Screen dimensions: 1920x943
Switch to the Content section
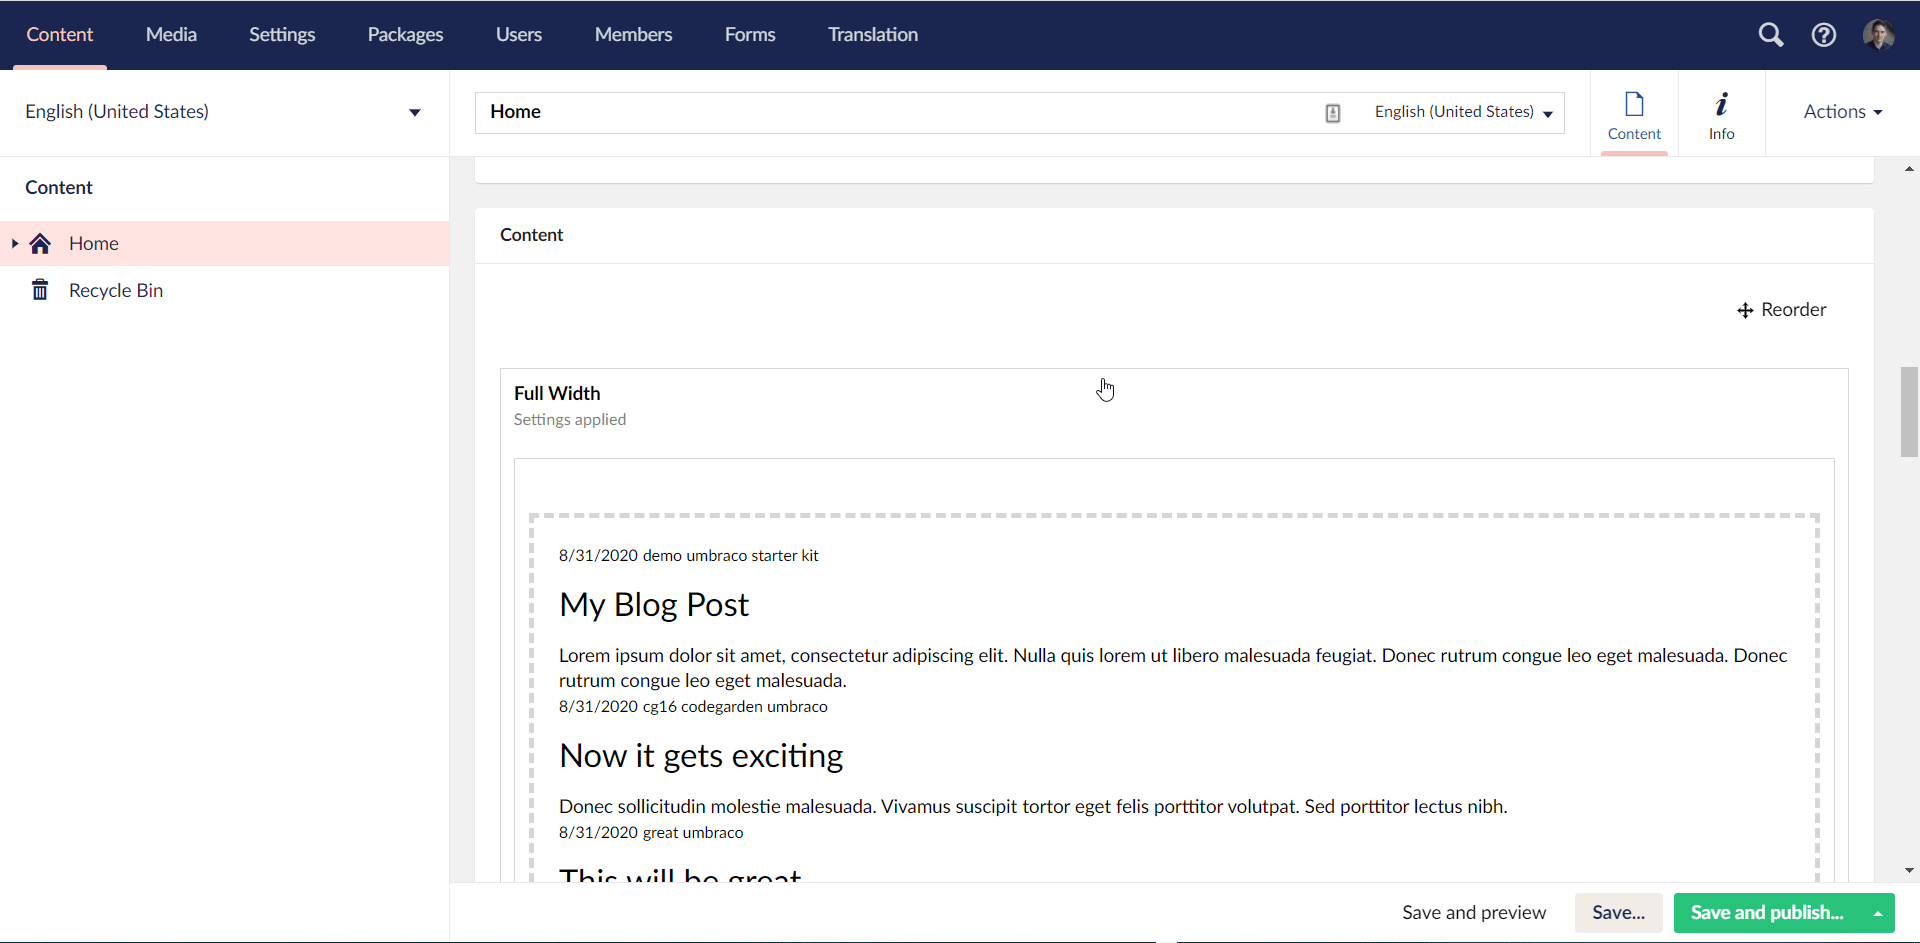(x=60, y=35)
